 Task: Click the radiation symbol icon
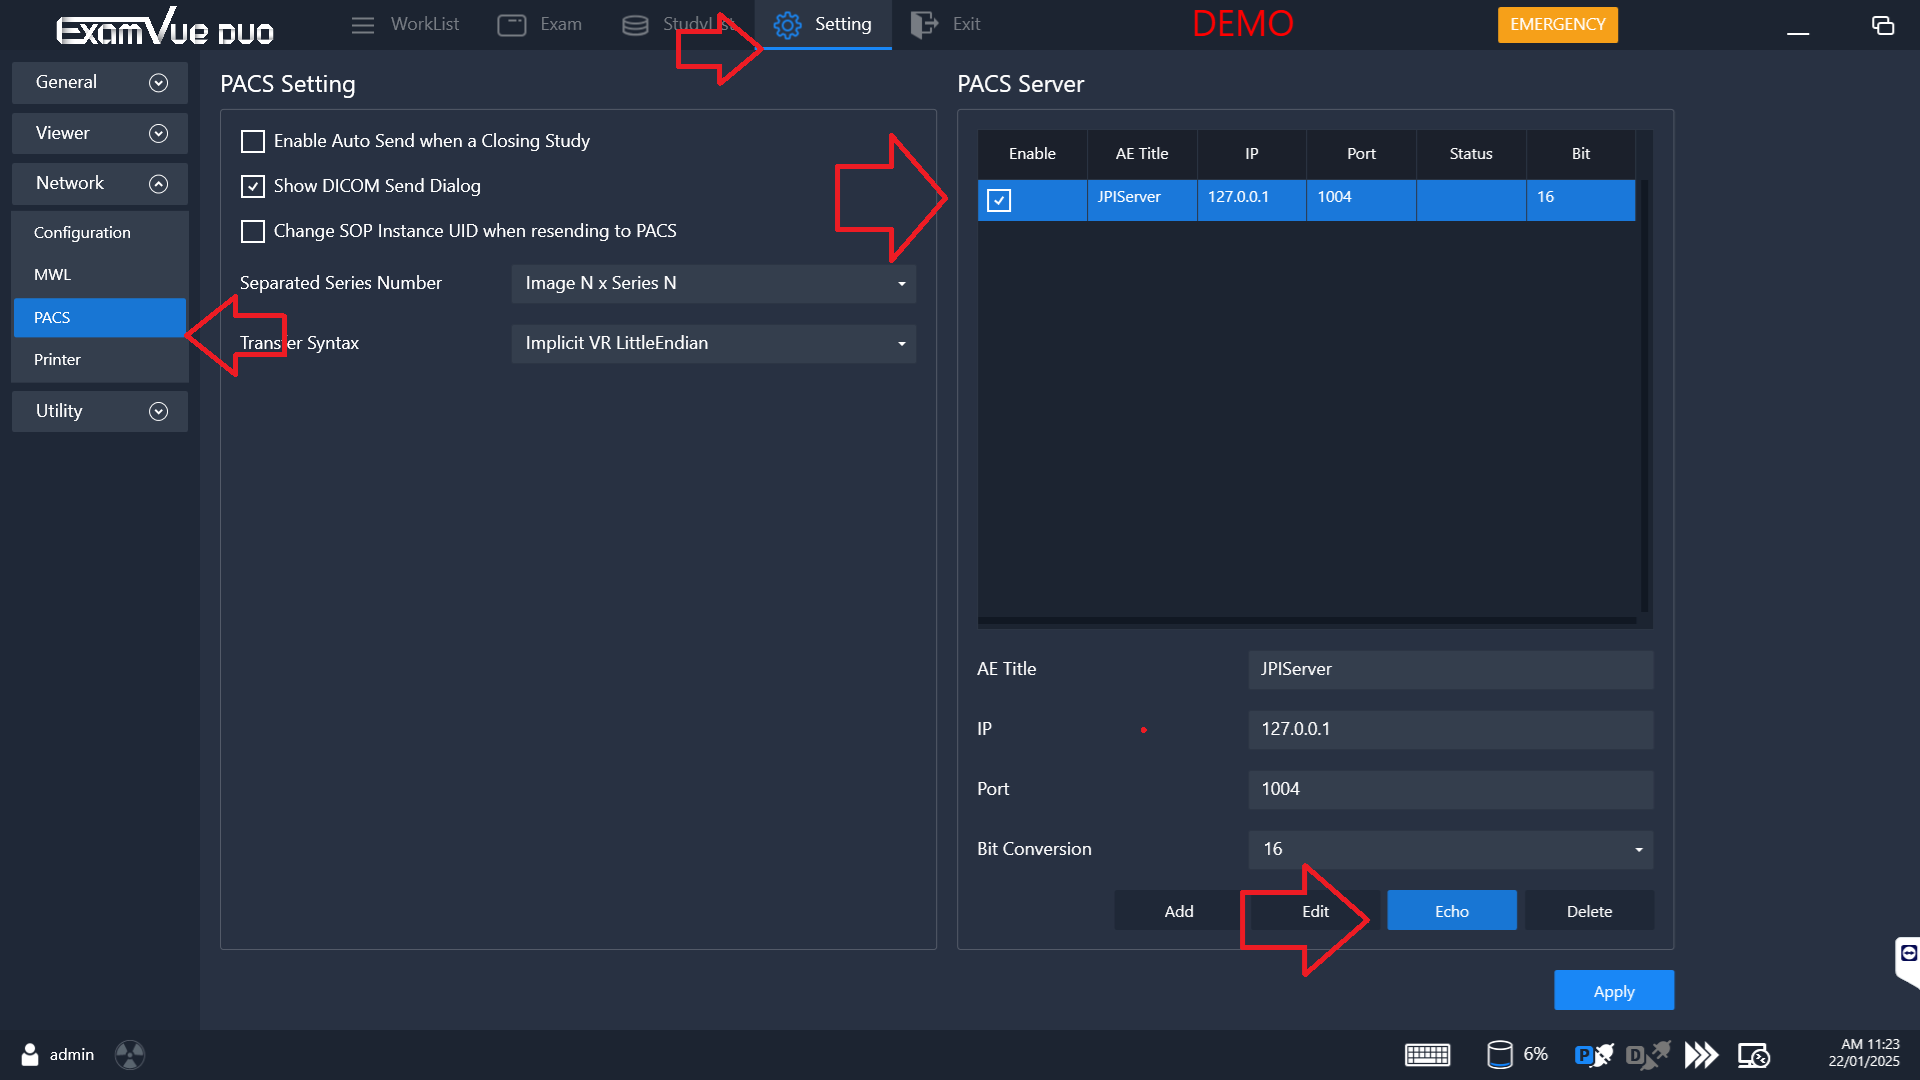[130, 1055]
